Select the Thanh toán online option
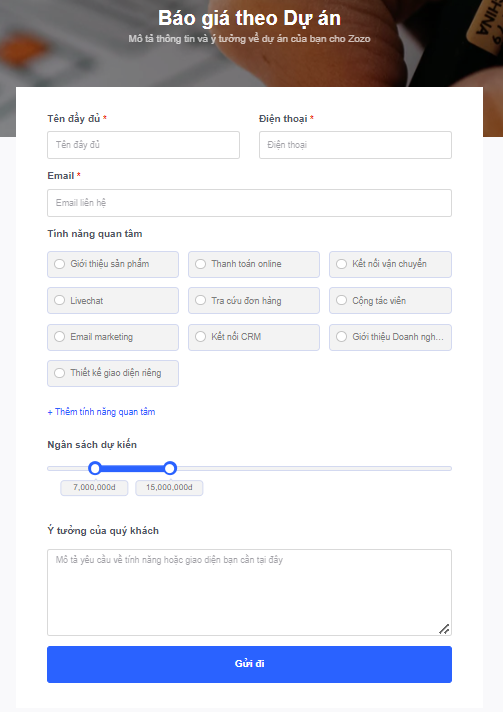This screenshot has height=712, width=503. (254, 264)
